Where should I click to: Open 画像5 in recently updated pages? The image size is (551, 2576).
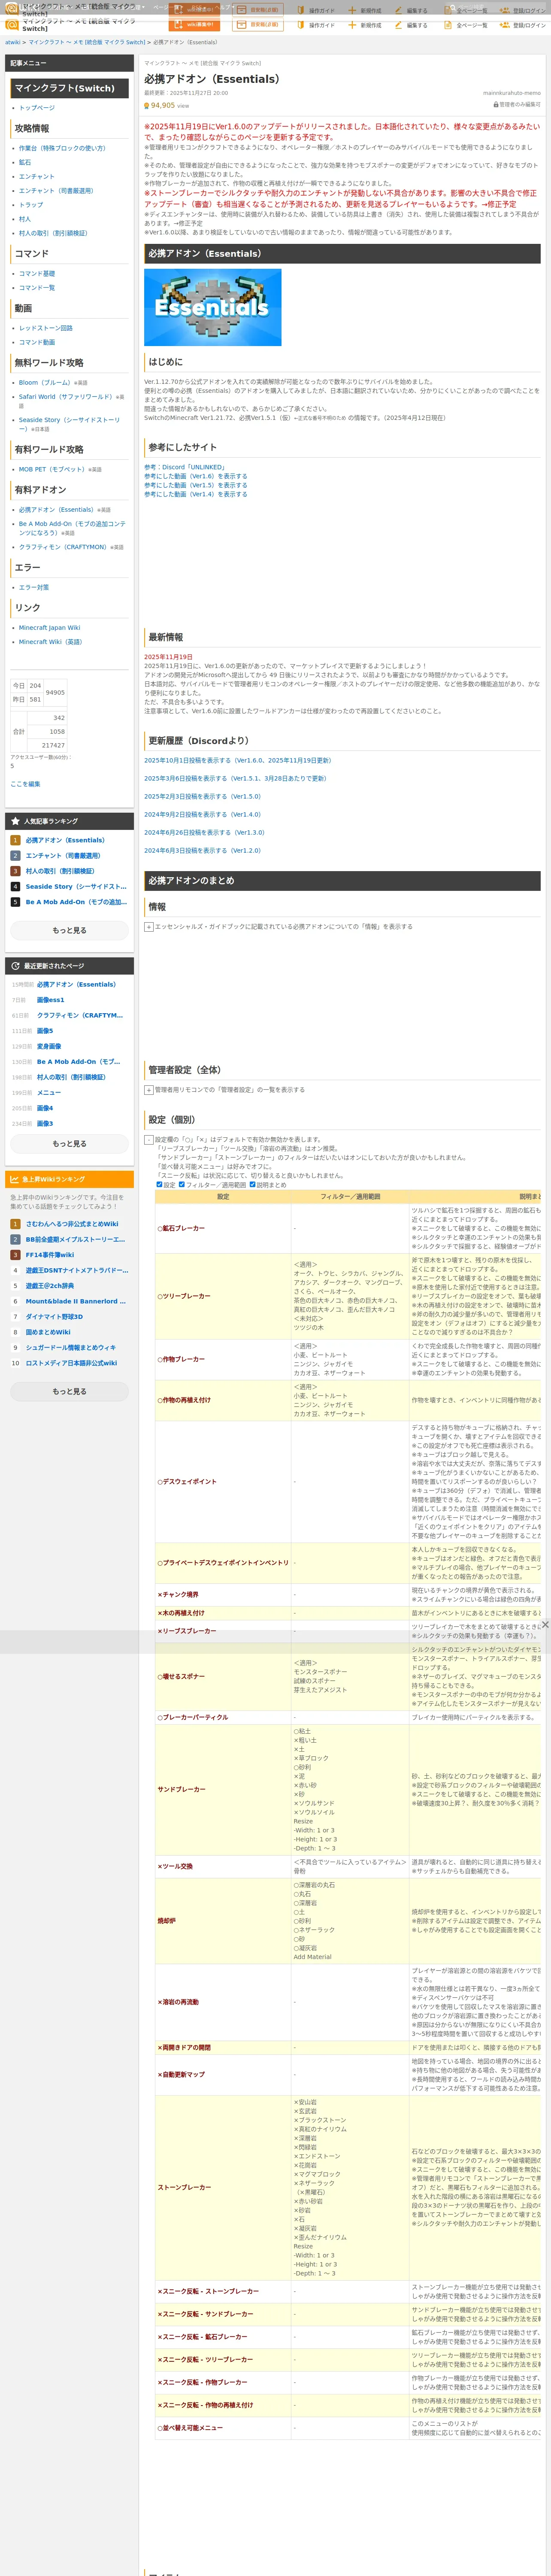[45, 1031]
